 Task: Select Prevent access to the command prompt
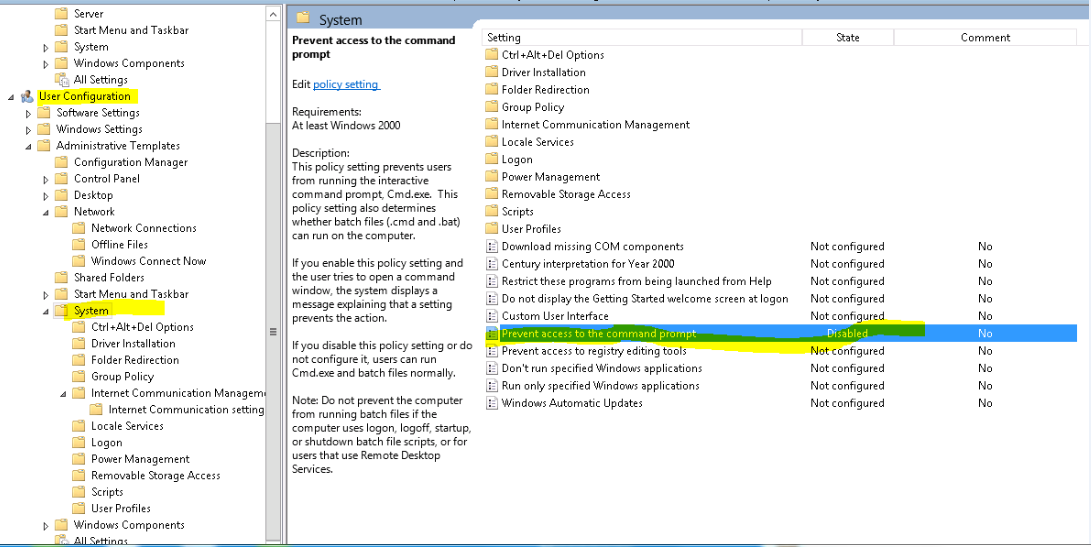pos(598,333)
